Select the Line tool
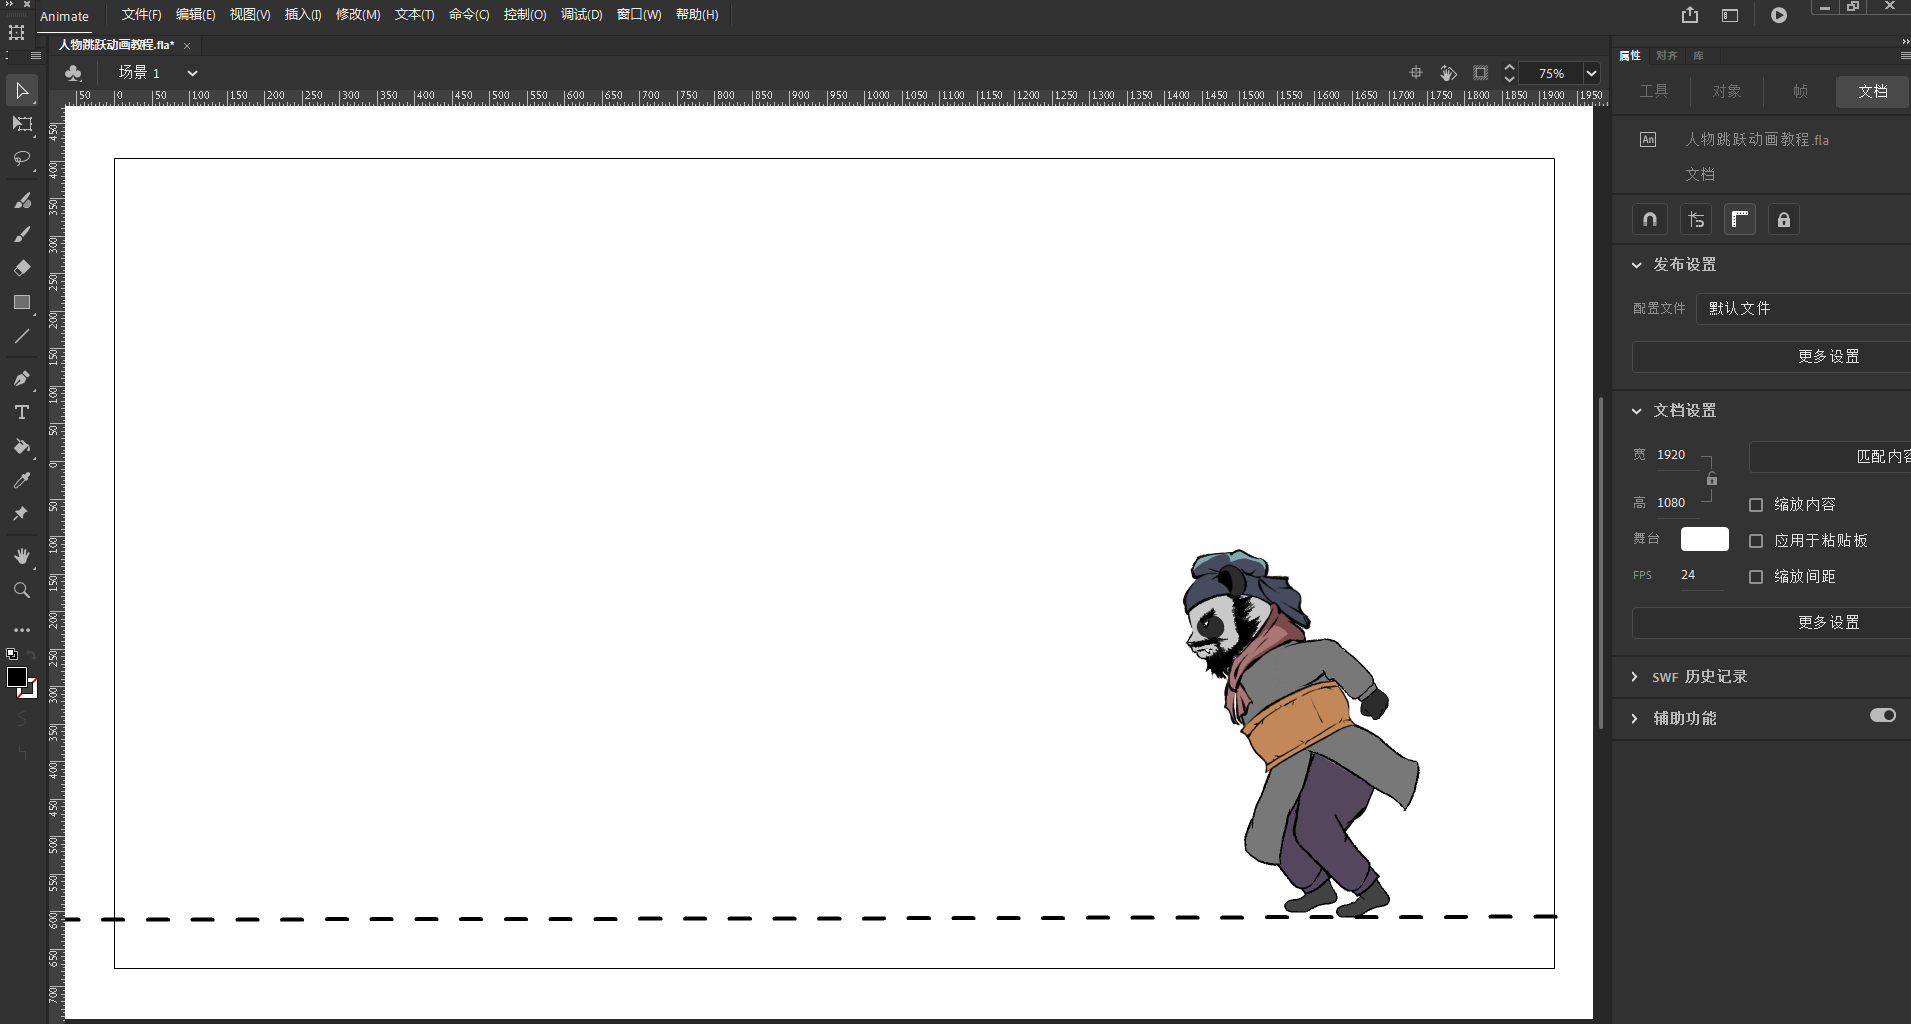The image size is (1911, 1024). pyautogui.click(x=22, y=336)
